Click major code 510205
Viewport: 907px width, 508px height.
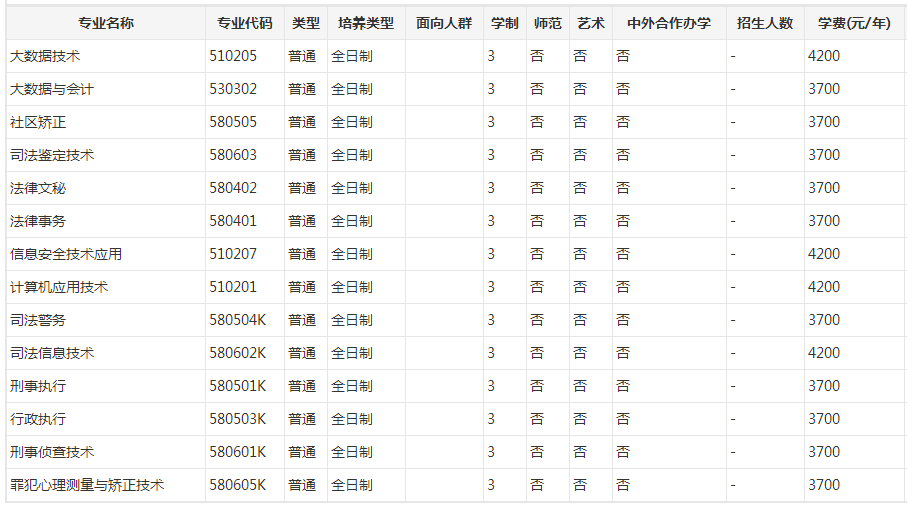[233, 56]
